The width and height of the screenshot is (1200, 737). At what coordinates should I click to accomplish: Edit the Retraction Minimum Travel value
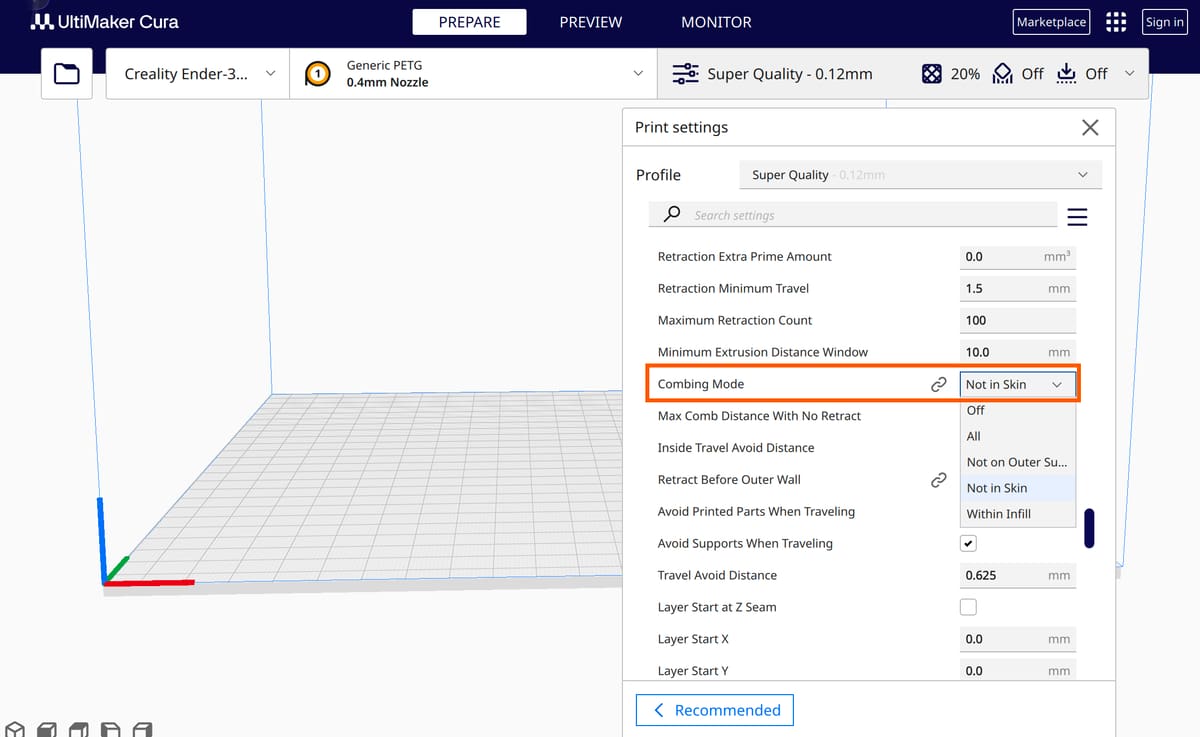point(1018,289)
